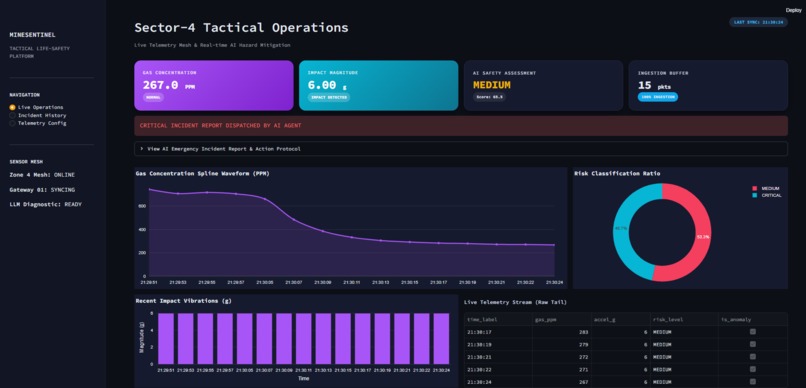This screenshot has width=806, height=388.
Task: Tick the is_anomaly checkbox for row 21:30:22
Action: tap(753, 369)
